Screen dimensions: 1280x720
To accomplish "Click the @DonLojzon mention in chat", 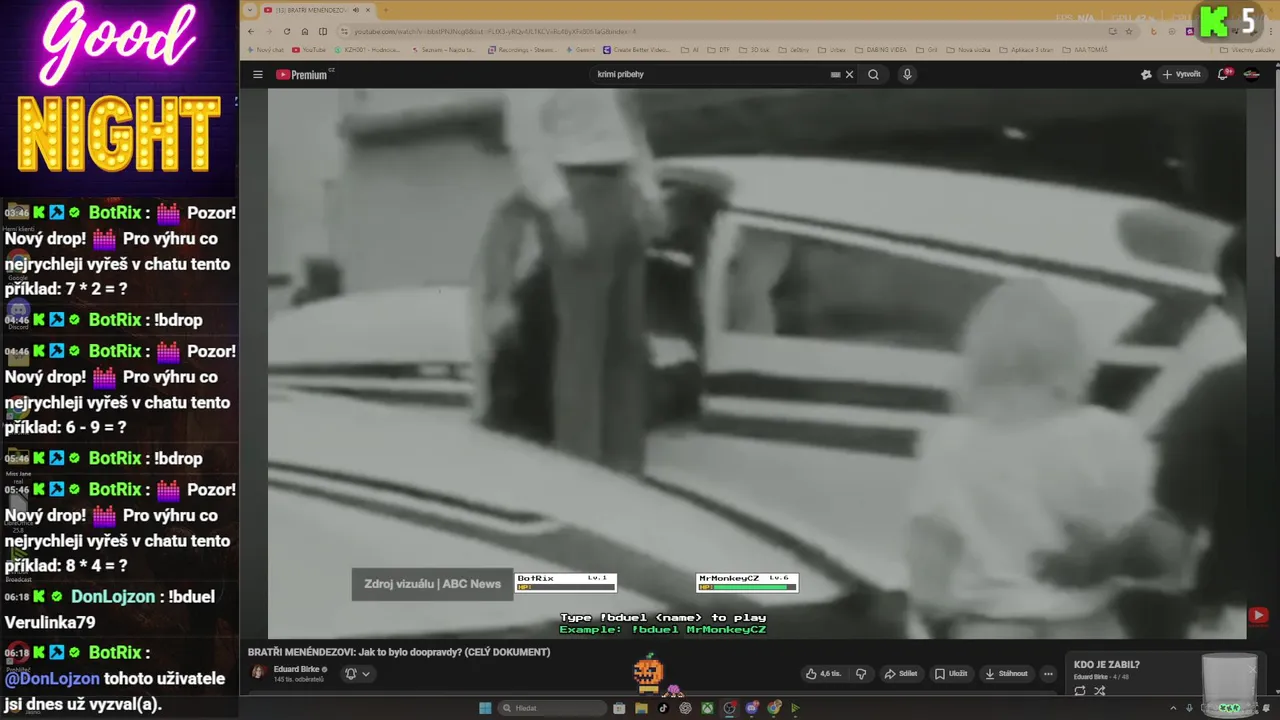I will 52,678.
